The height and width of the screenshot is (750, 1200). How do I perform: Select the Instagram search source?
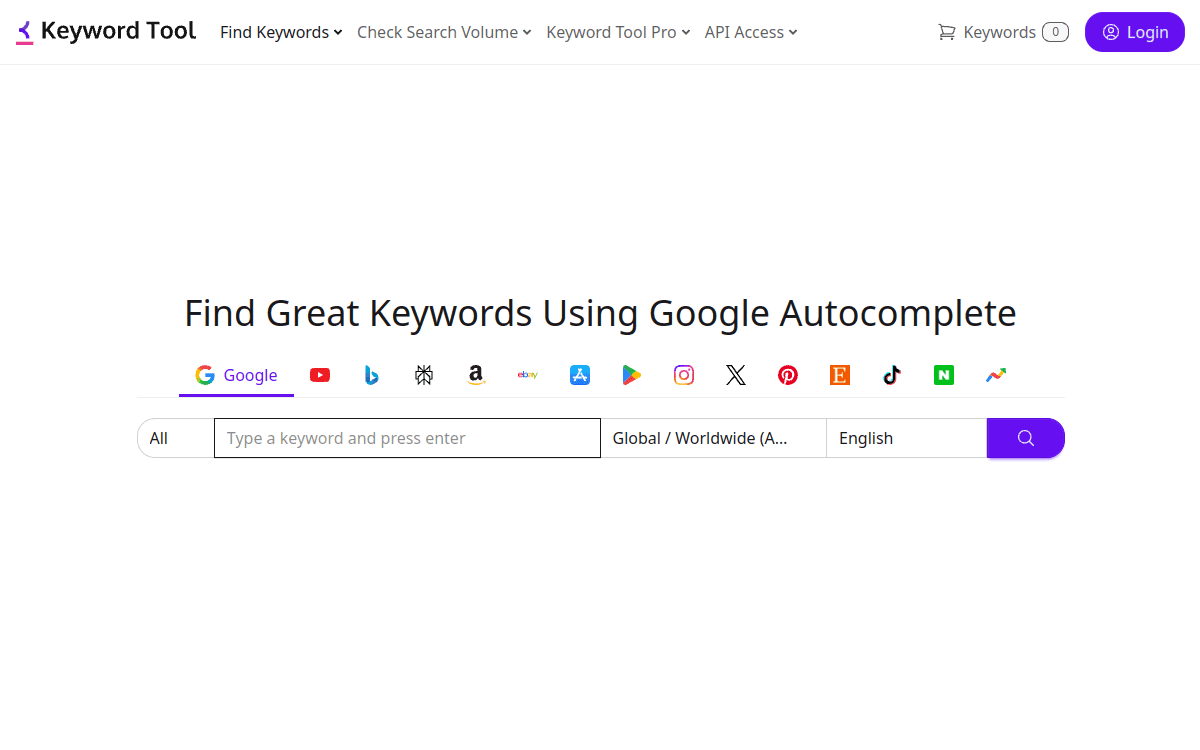pos(683,375)
